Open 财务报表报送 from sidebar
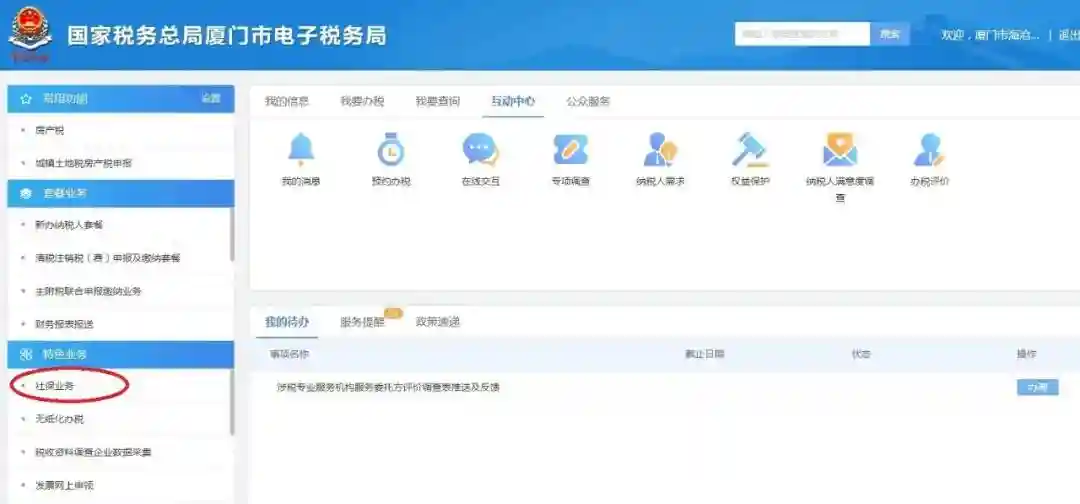Viewport: 1080px width, 504px height. (x=64, y=324)
